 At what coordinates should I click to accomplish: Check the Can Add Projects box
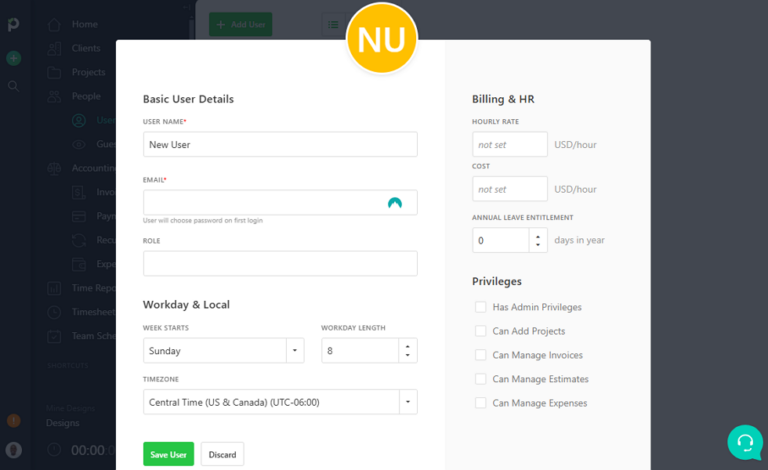click(x=481, y=331)
